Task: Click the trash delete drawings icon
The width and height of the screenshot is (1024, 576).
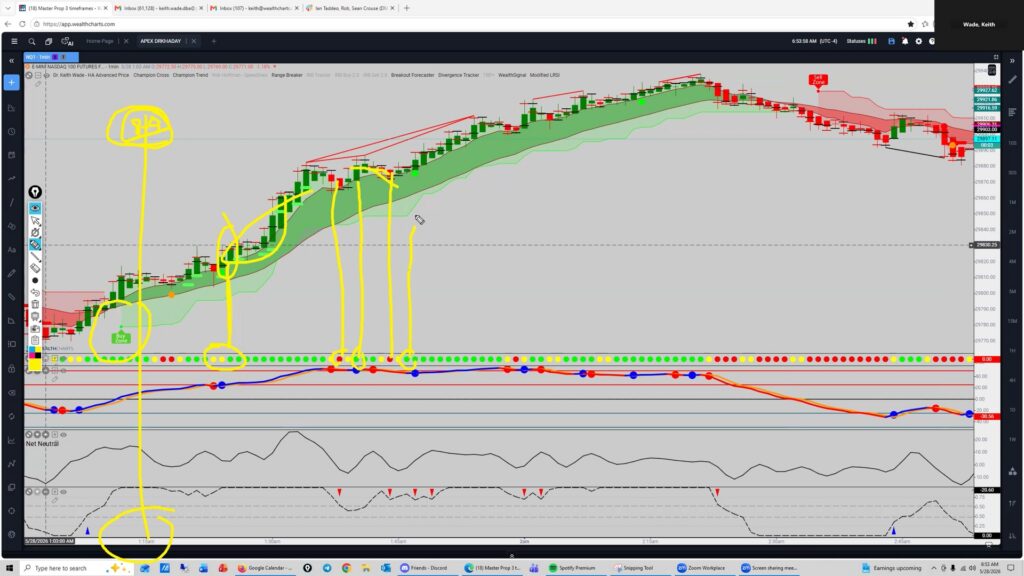Action: point(35,304)
